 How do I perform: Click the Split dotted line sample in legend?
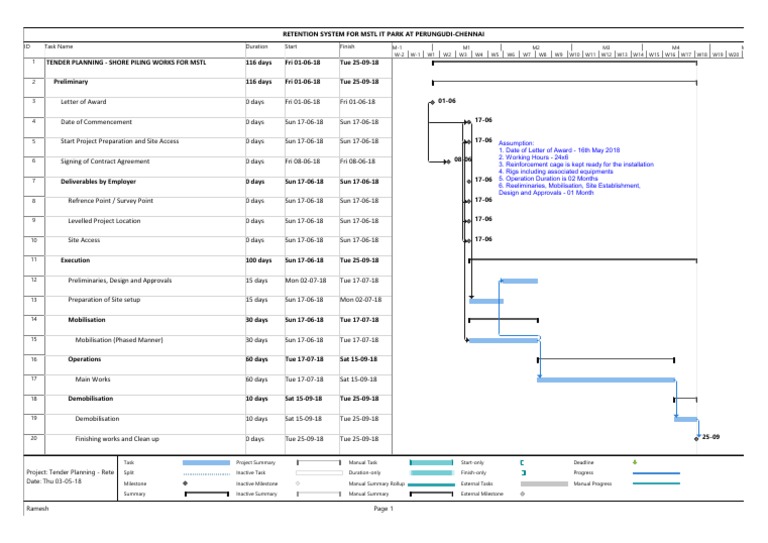(206, 474)
